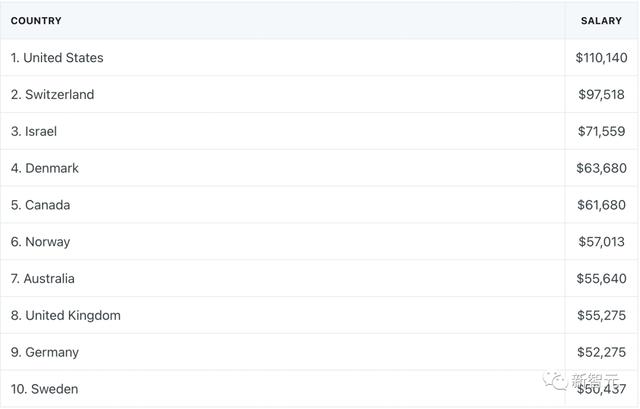Choose the Denmark country entry
This screenshot has height=409, width=640.
(45, 169)
